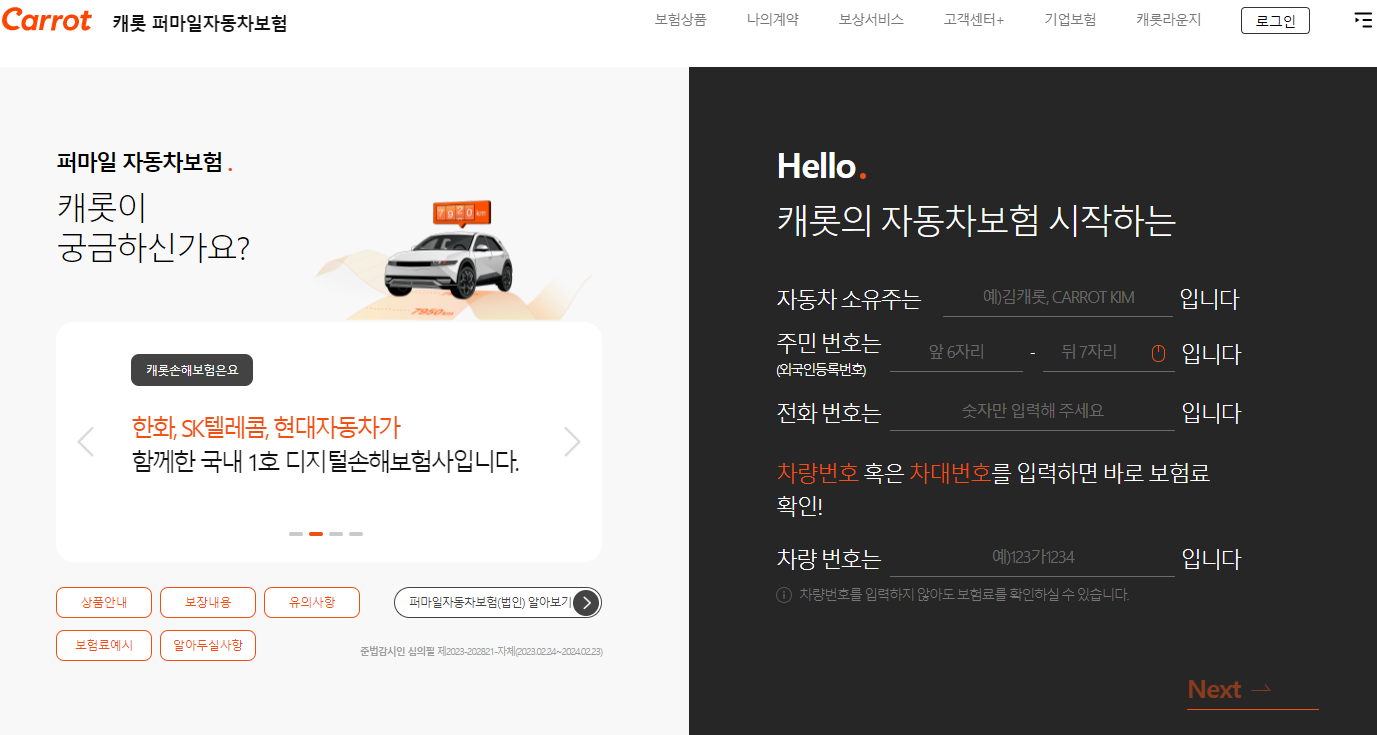Viewport: 1377px width, 735px height.
Task: Select third carousel indicator dot
Action: pos(336,534)
